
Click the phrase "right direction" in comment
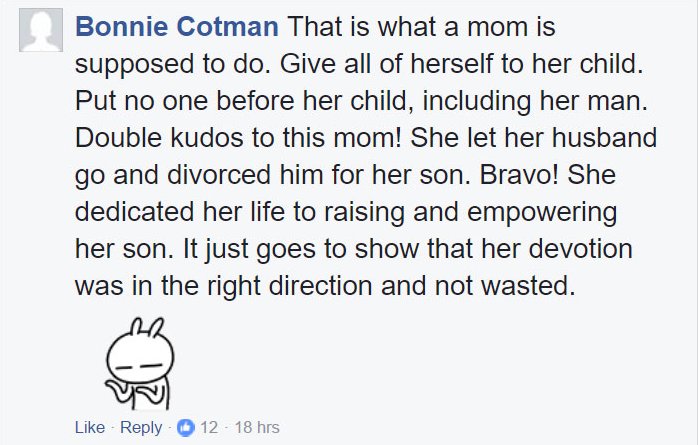(290, 287)
